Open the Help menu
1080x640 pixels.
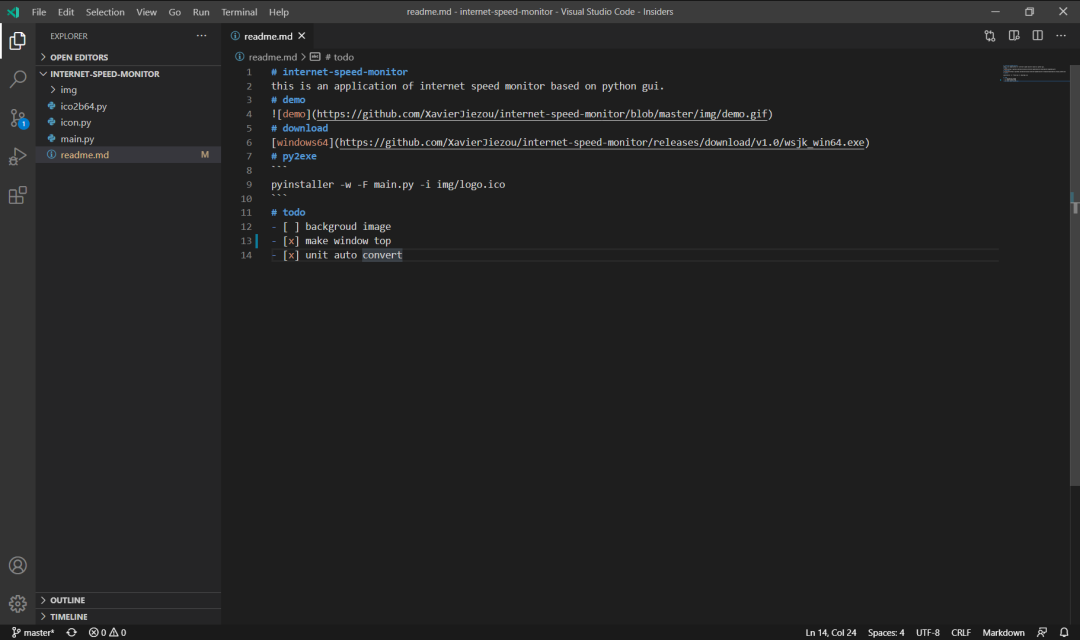pyautogui.click(x=279, y=12)
